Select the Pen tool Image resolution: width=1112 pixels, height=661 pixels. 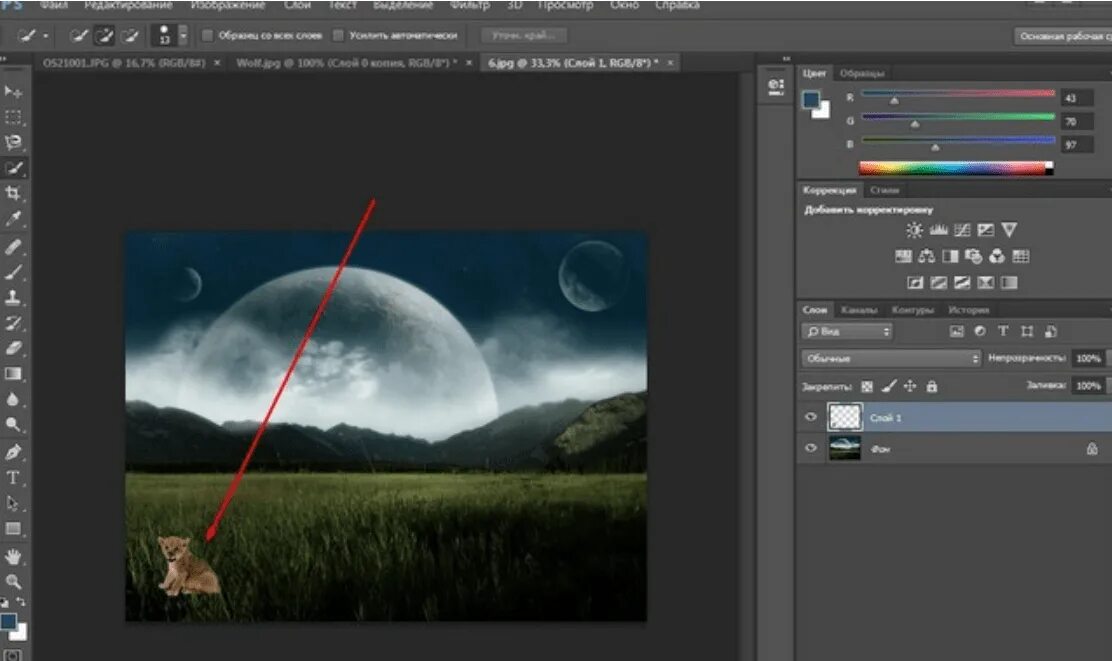point(13,452)
